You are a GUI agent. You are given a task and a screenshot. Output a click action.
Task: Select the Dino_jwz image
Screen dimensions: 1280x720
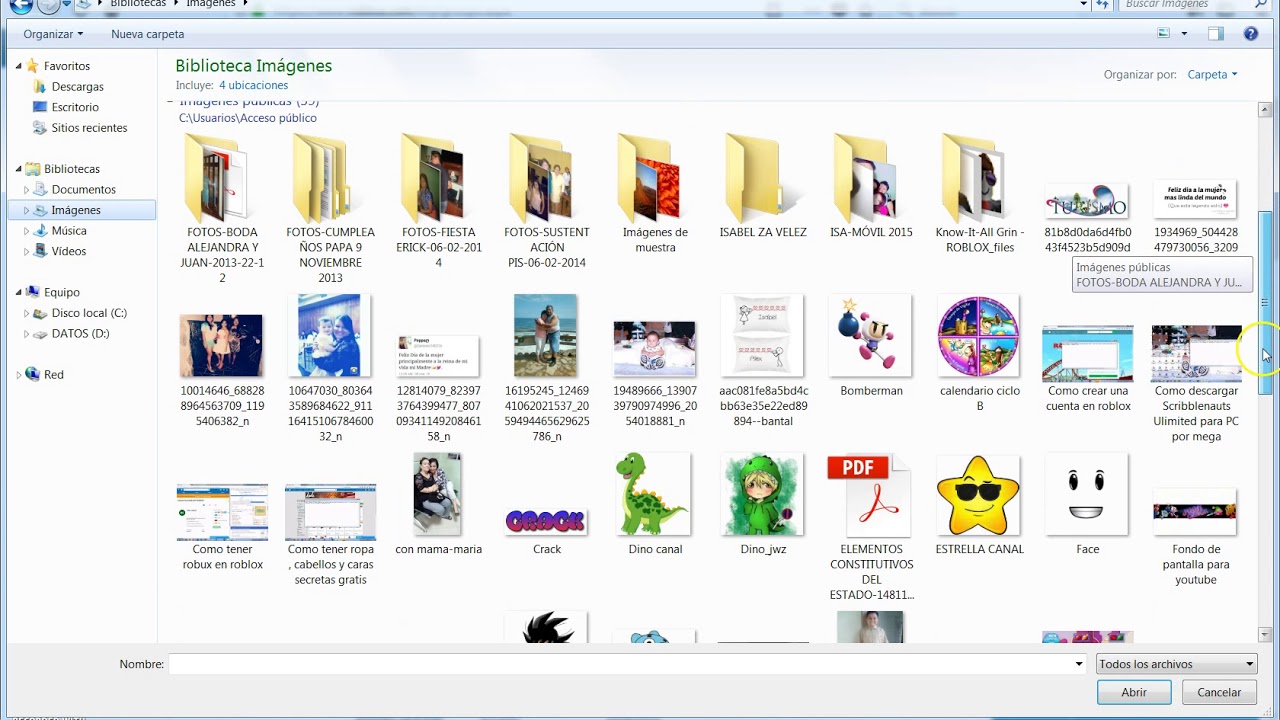pyautogui.click(x=763, y=504)
